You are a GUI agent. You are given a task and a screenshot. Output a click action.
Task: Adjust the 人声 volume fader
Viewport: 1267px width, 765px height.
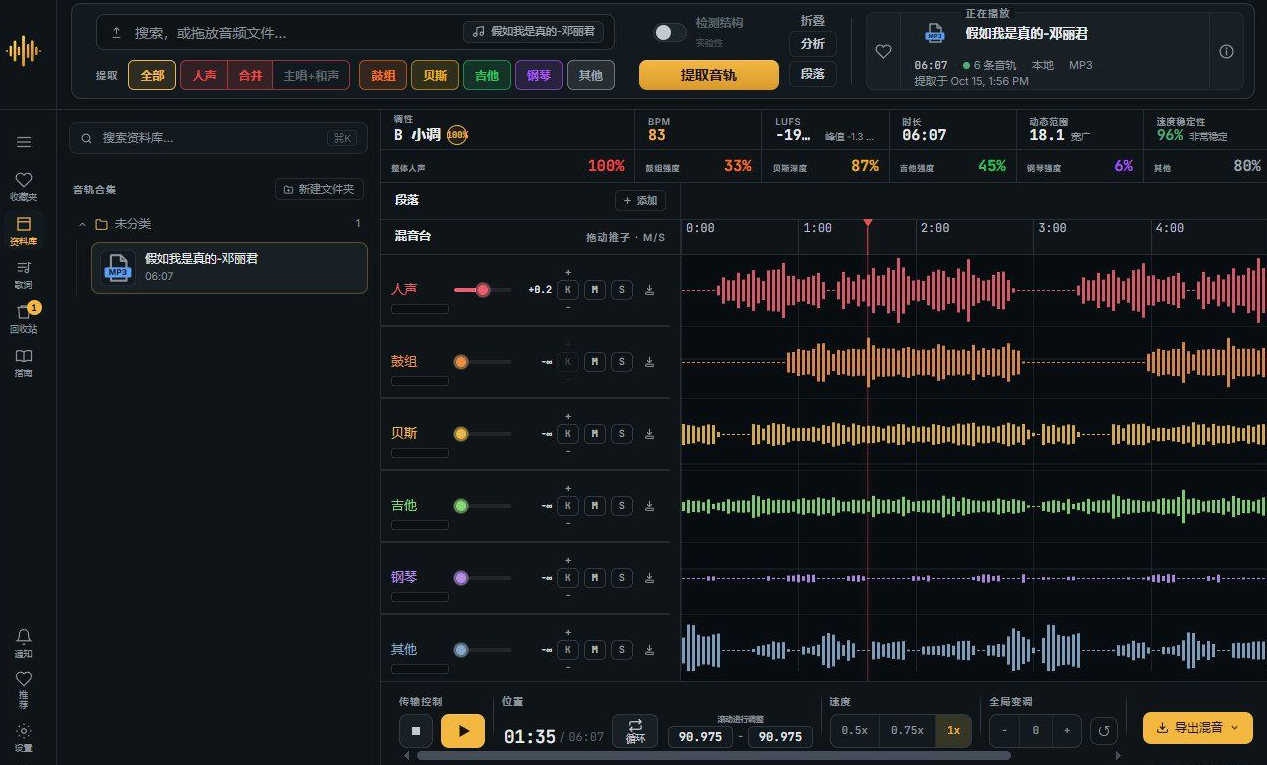pos(483,290)
